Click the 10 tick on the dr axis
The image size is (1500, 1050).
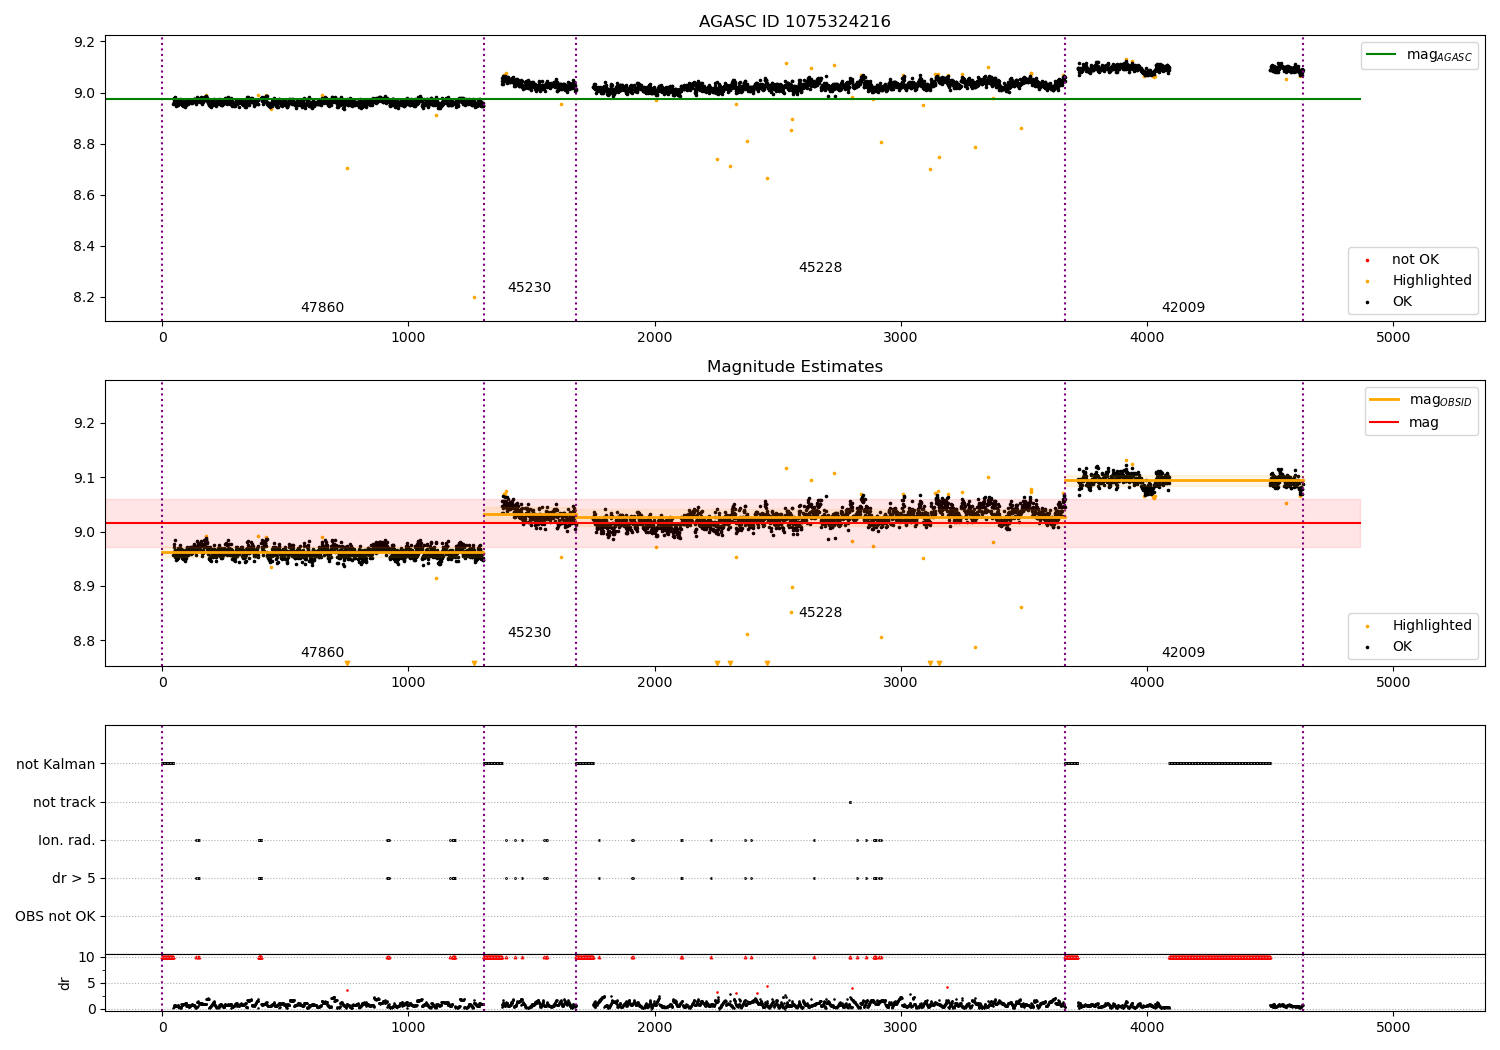click(x=88, y=958)
